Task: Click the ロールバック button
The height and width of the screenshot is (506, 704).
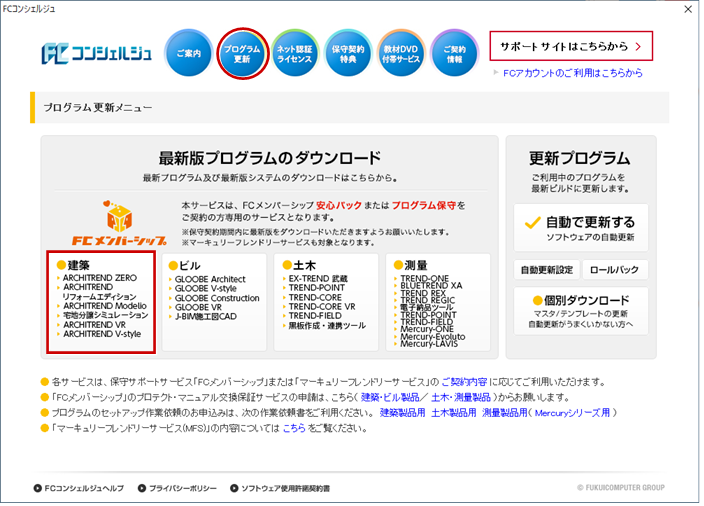Action: click(615, 270)
